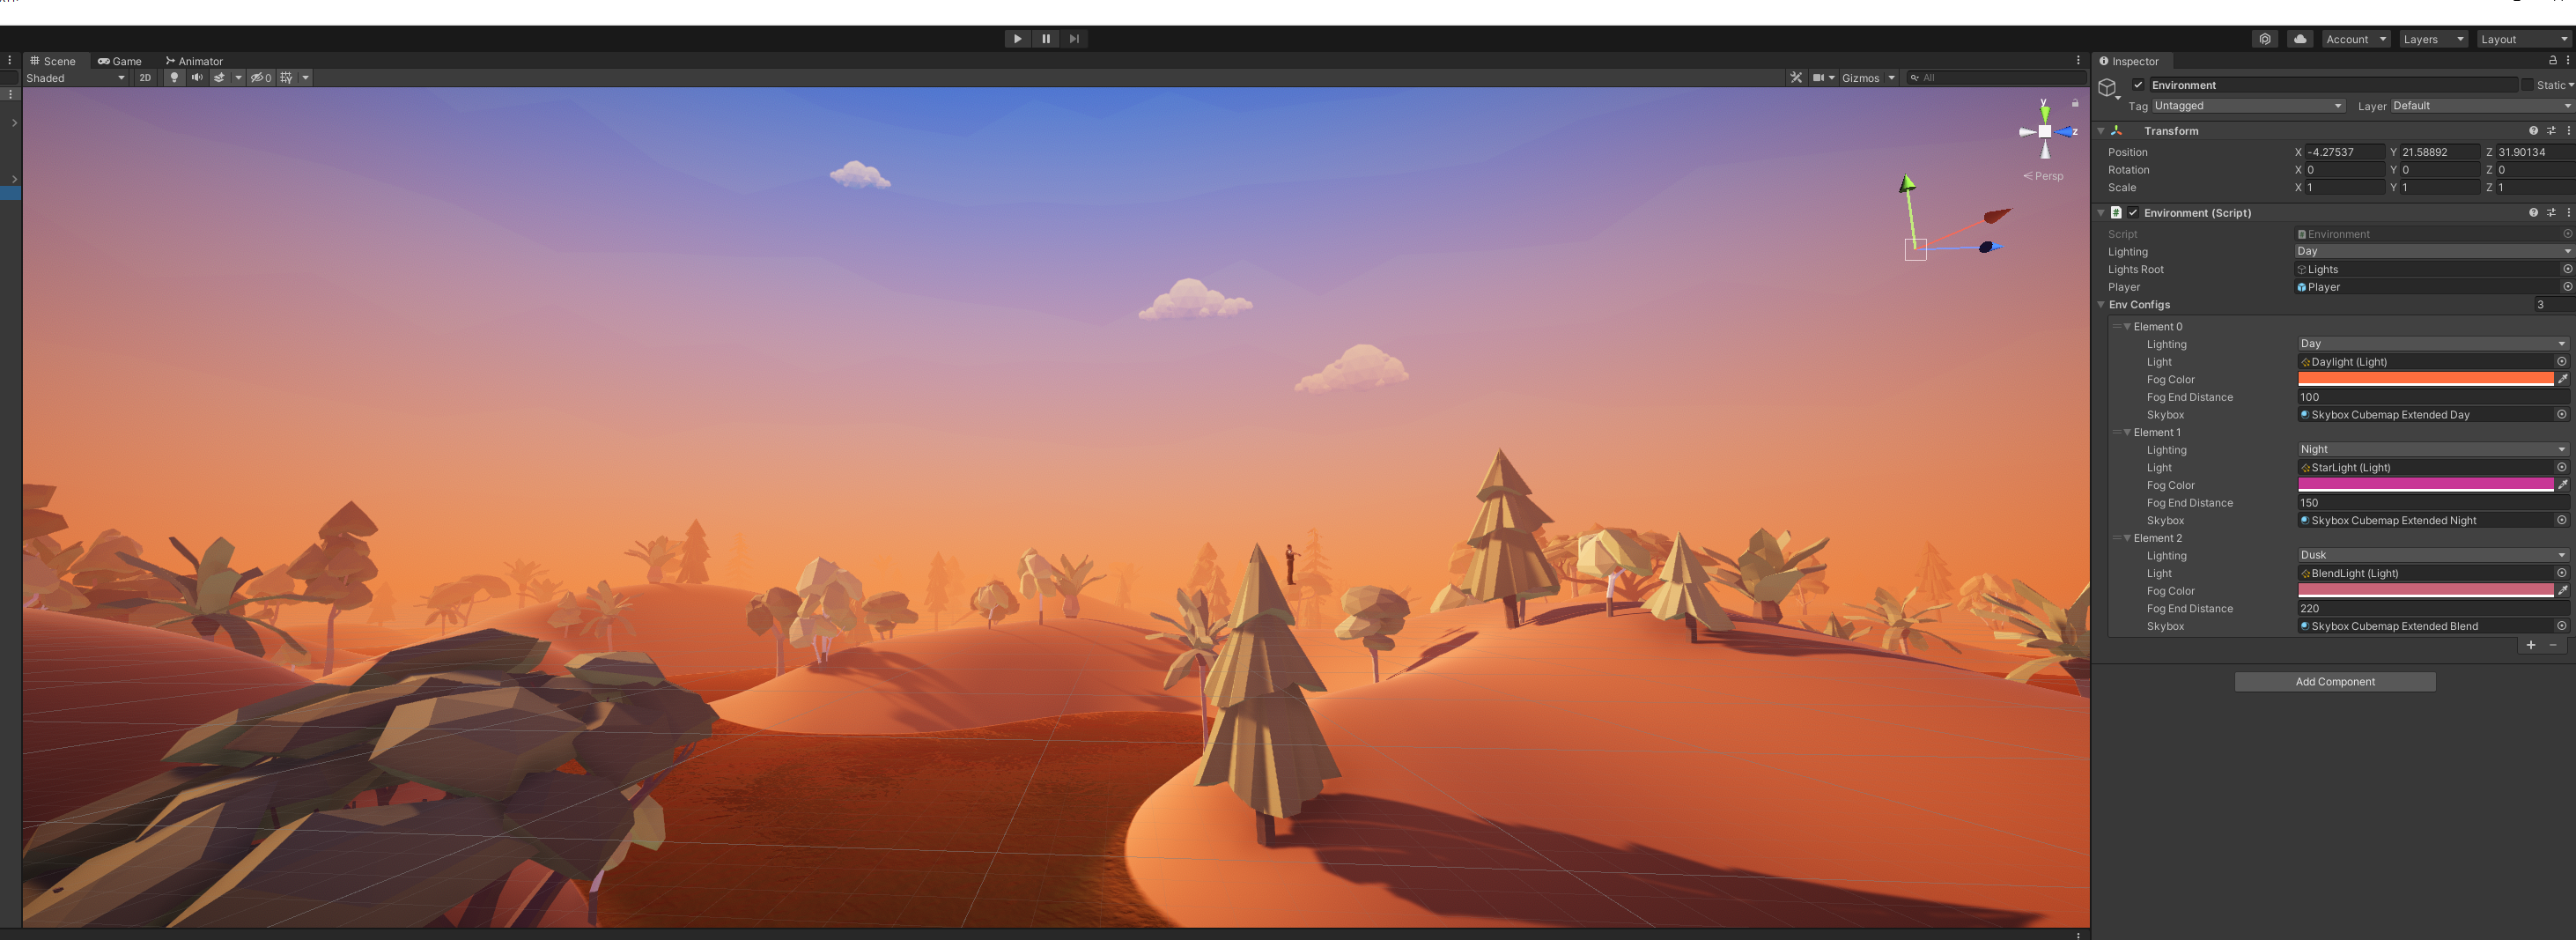Viewport: 2576px width, 940px height.
Task: Open the Shaded draw mode dropdown
Action: coord(75,78)
